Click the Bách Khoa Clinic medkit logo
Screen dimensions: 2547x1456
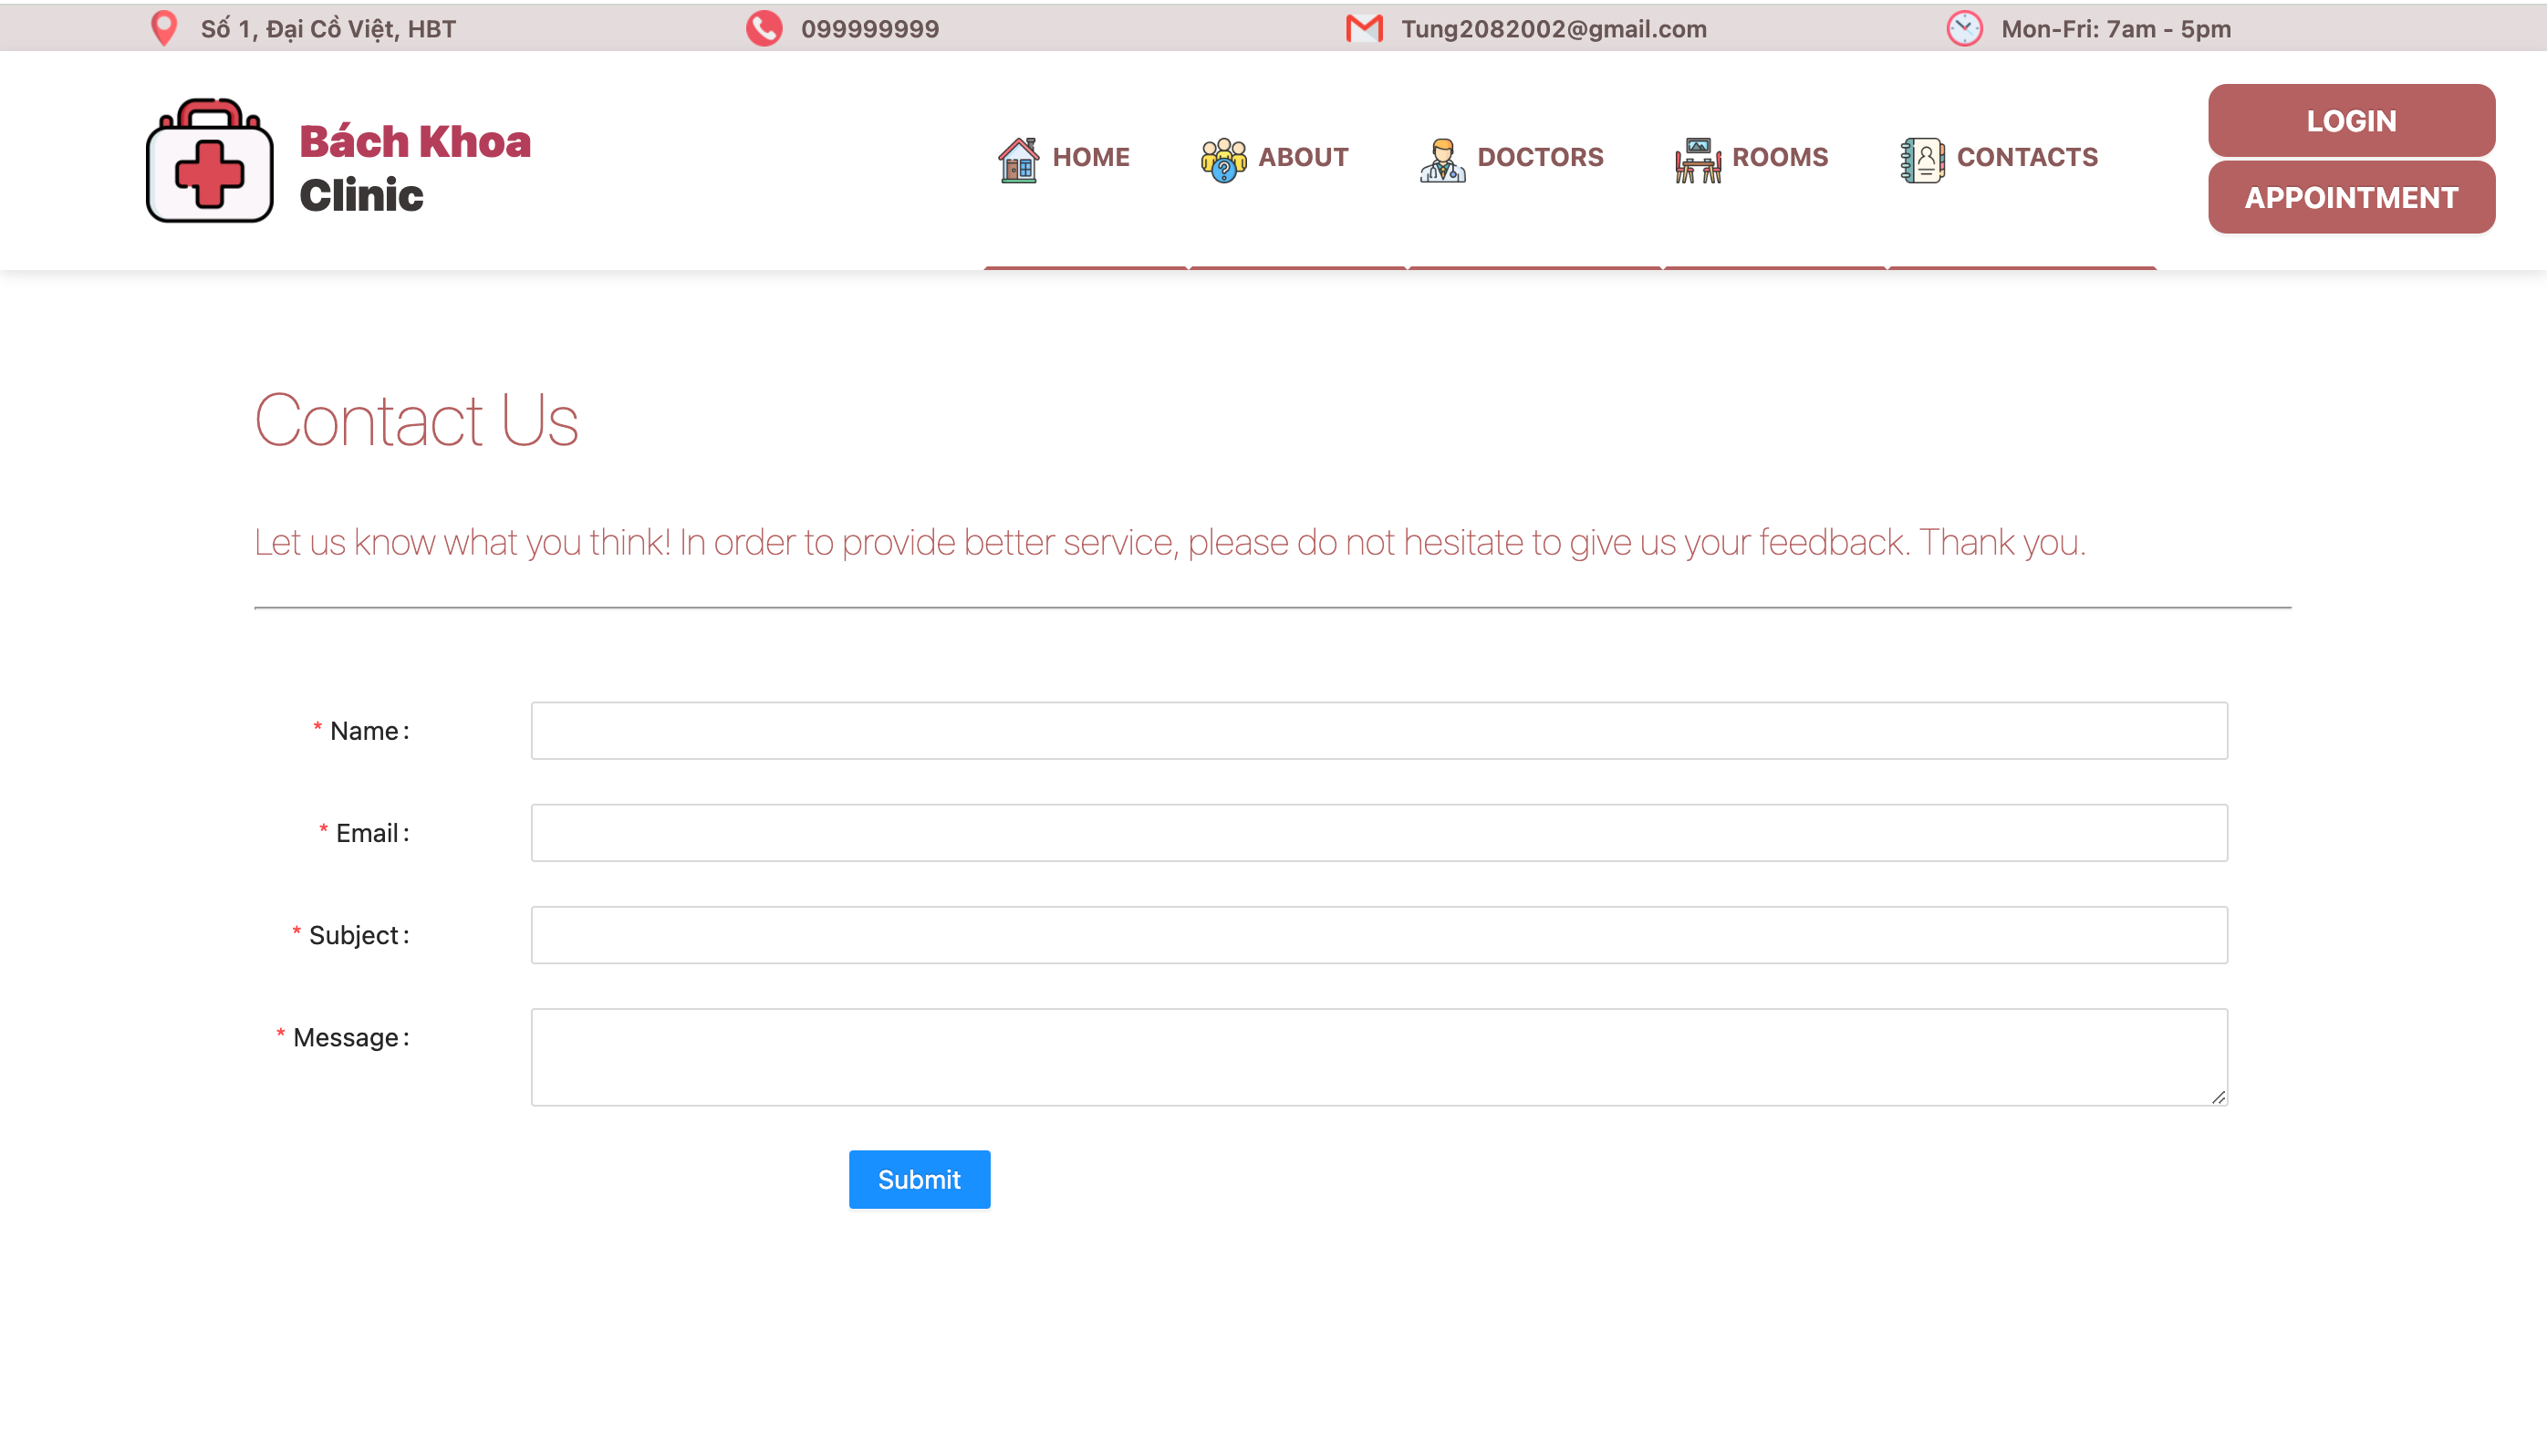click(210, 161)
